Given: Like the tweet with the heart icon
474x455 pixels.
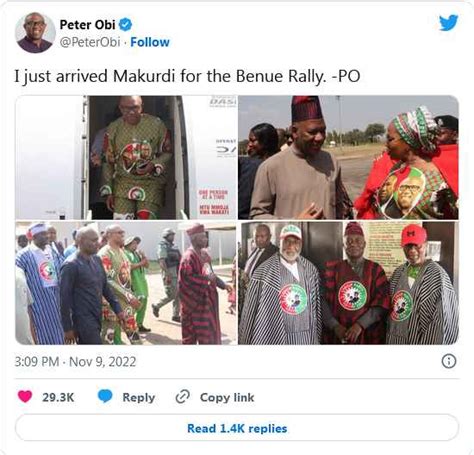Looking at the screenshot, I should 25,397.
